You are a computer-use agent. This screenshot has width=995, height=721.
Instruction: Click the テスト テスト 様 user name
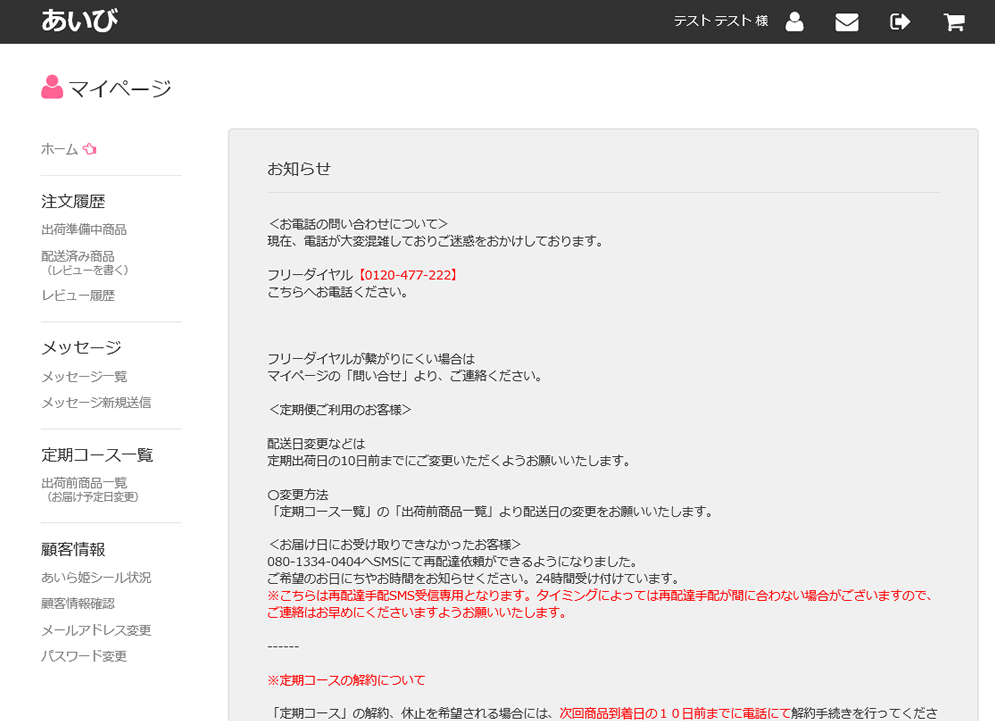[x=721, y=21]
